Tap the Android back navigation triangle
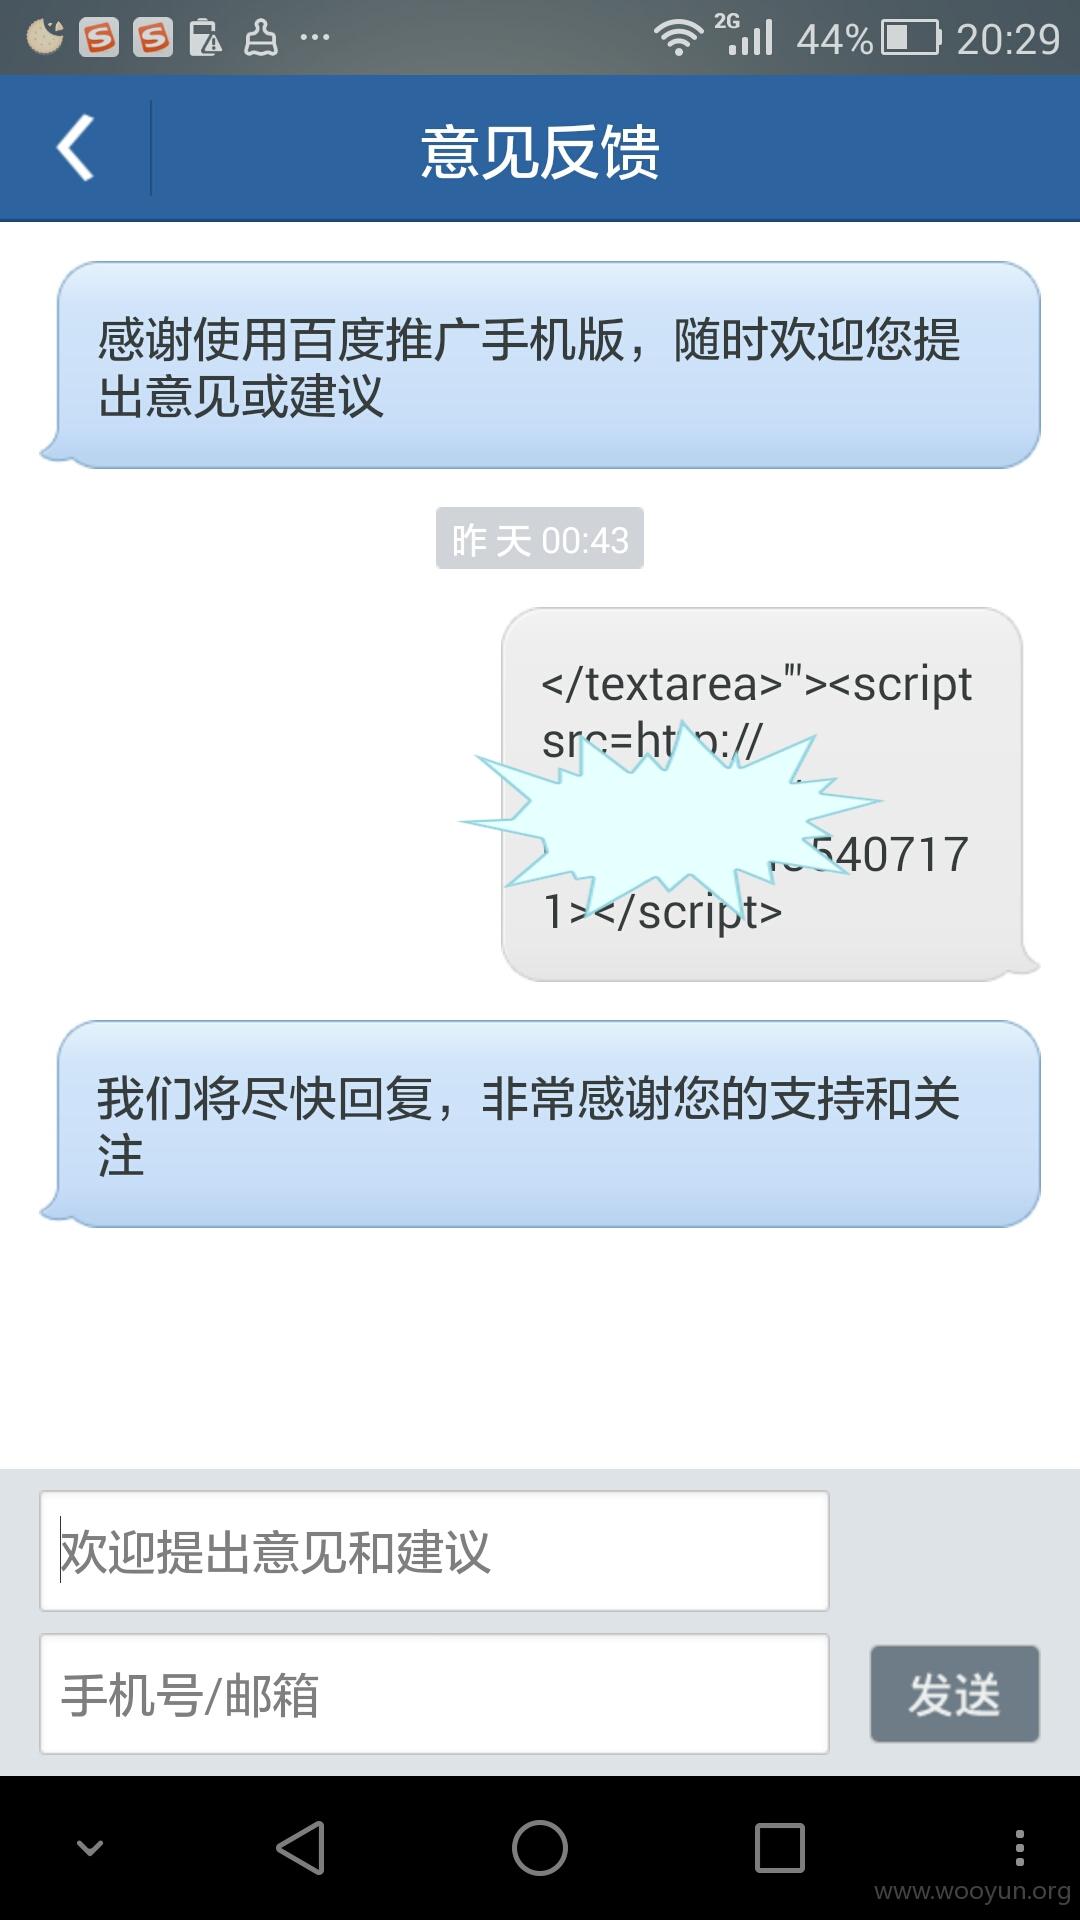Viewport: 1080px width, 1920px height. click(300, 1847)
